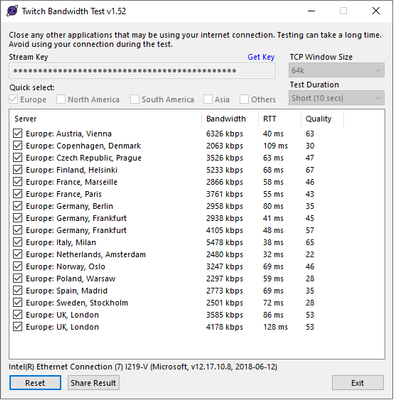The image size is (394, 400).
Task: Uncheck Poland, Warsaw server checkbox
Action: 17,279
